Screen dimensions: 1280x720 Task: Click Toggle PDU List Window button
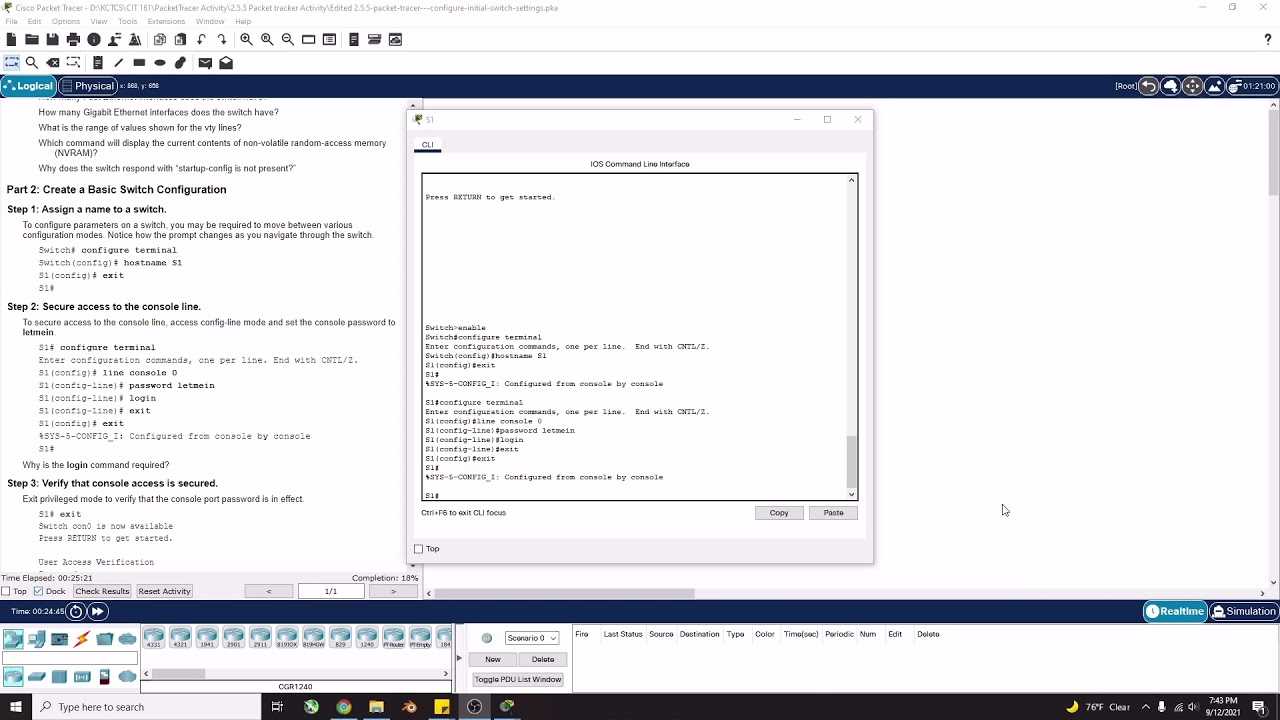click(x=518, y=679)
